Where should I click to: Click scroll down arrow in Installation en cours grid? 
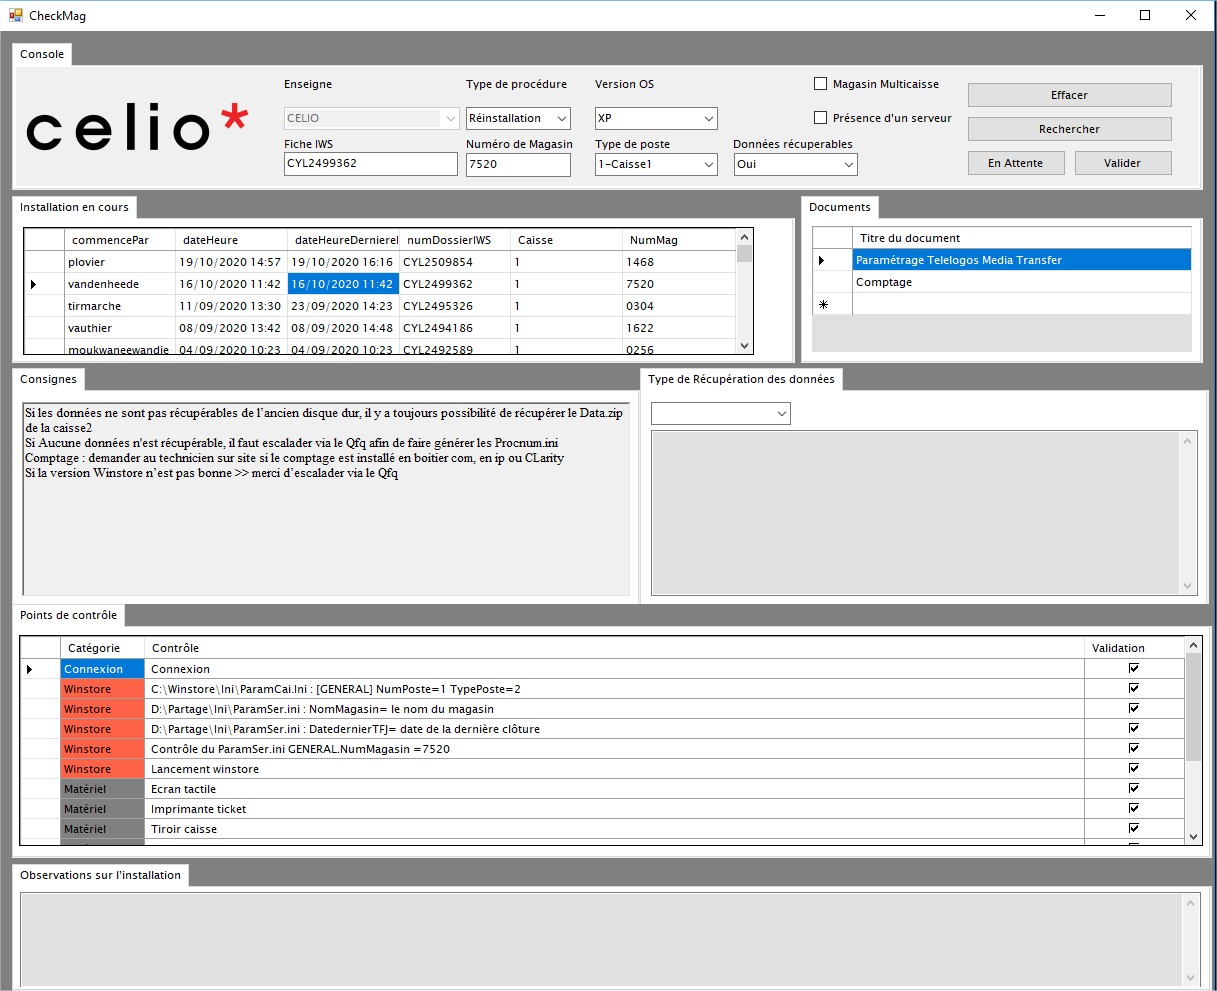coord(743,346)
